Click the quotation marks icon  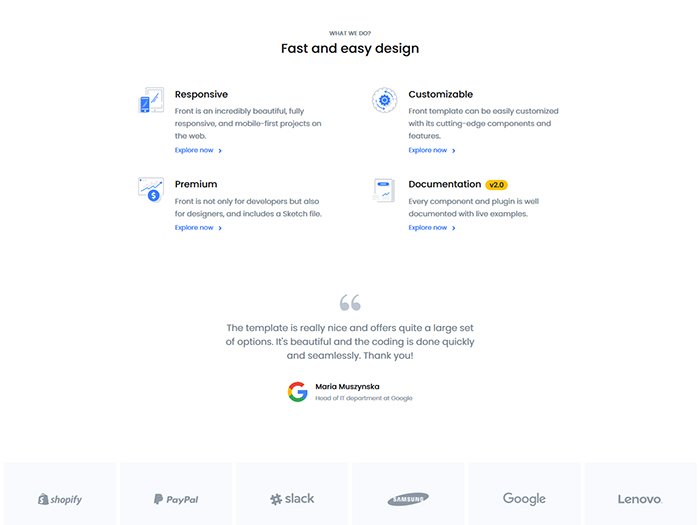click(350, 302)
